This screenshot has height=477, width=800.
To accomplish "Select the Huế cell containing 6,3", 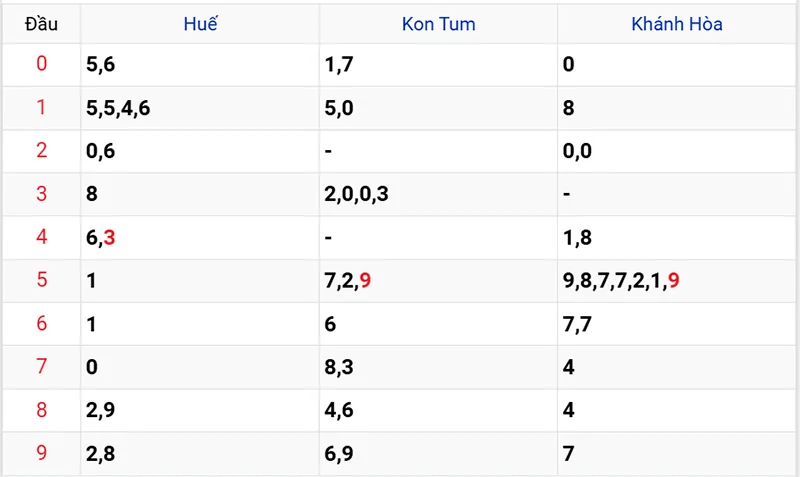I will click(x=102, y=237).
